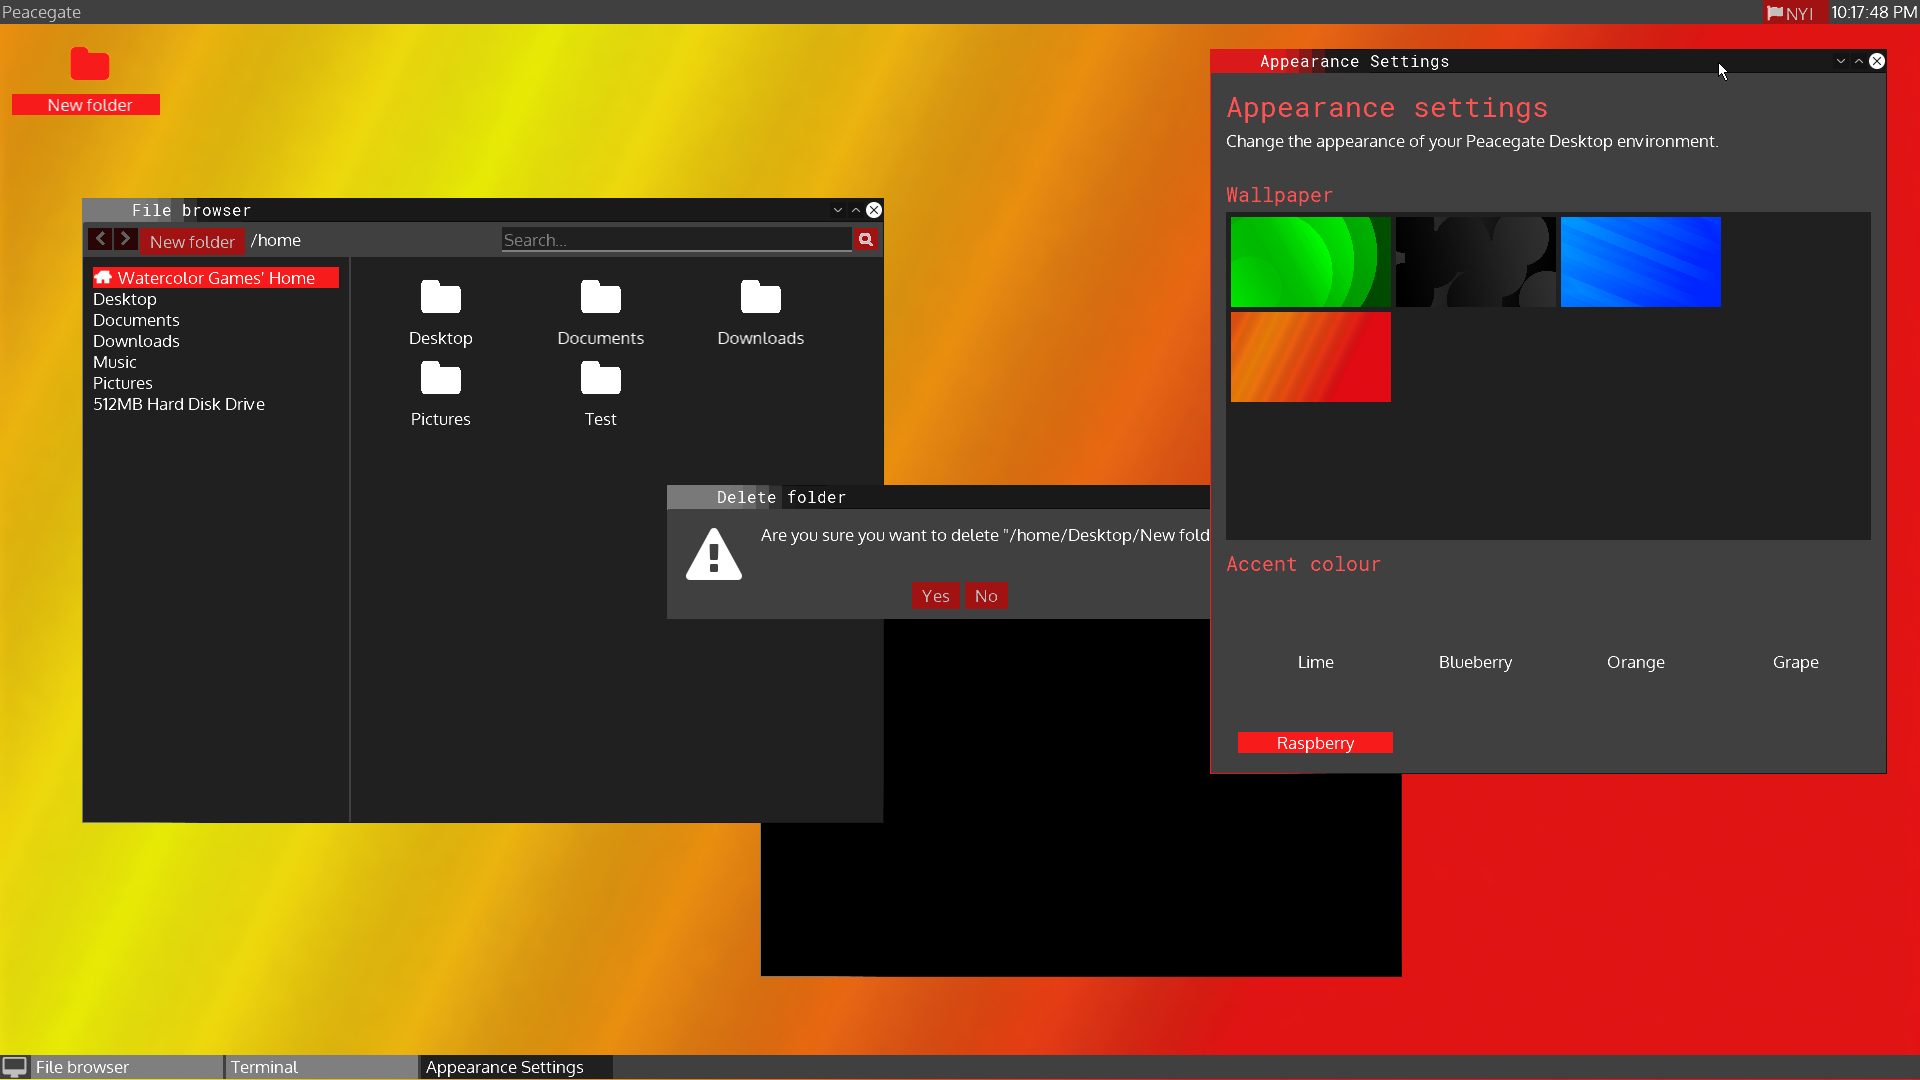Select Watercolor Games' Home in sidebar

[x=216, y=278]
